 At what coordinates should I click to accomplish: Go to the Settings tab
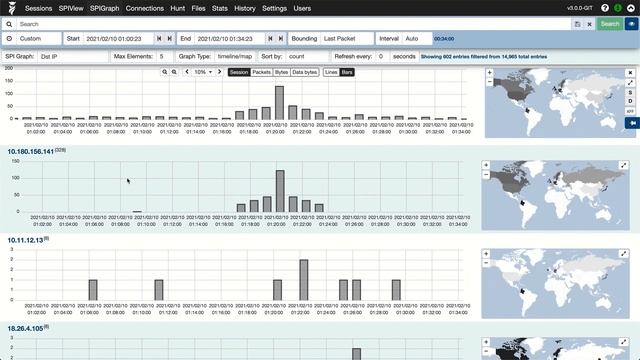coord(274,8)
